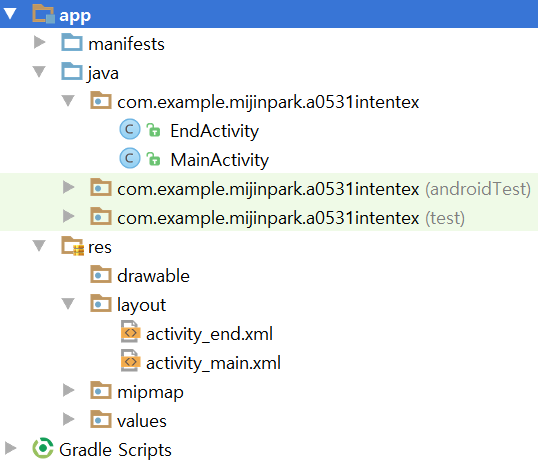Click the java folder icon
The image size is (538, 471).
click(x=72, y=71)
